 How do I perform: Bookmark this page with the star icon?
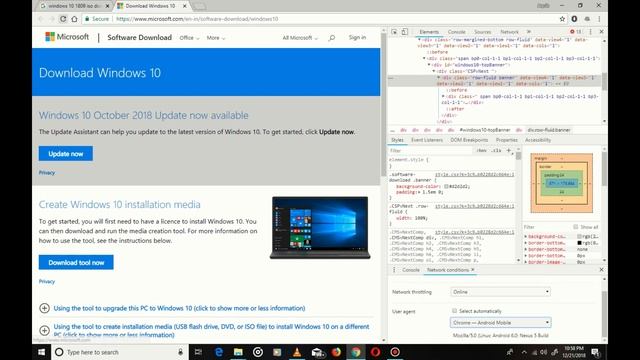click(x=562, y=19)
